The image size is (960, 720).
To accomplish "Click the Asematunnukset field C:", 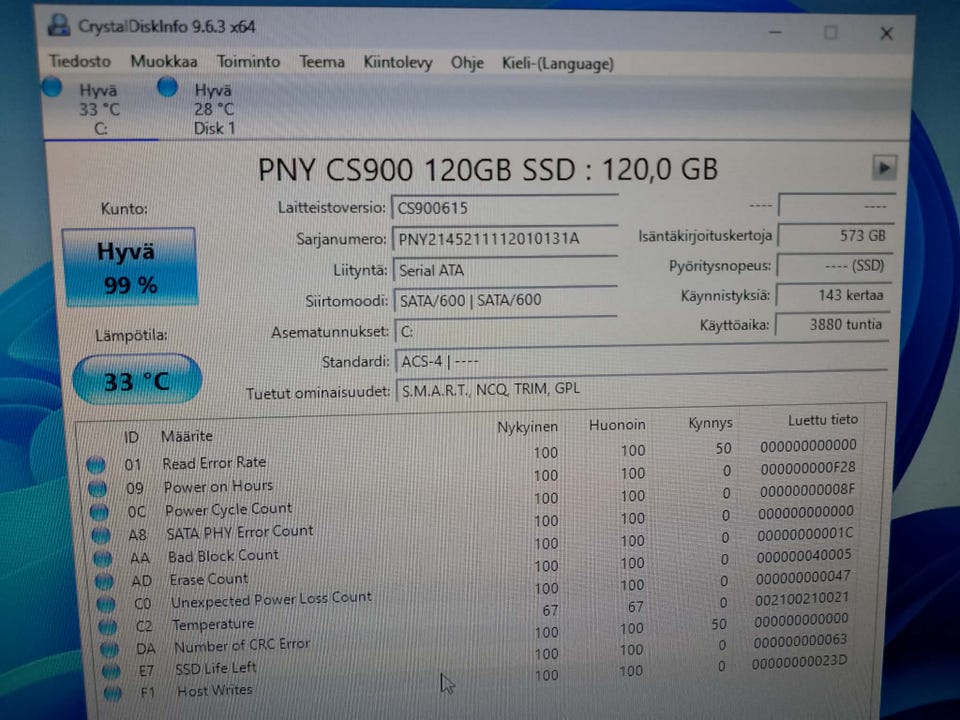I will (x=506, y=331).
